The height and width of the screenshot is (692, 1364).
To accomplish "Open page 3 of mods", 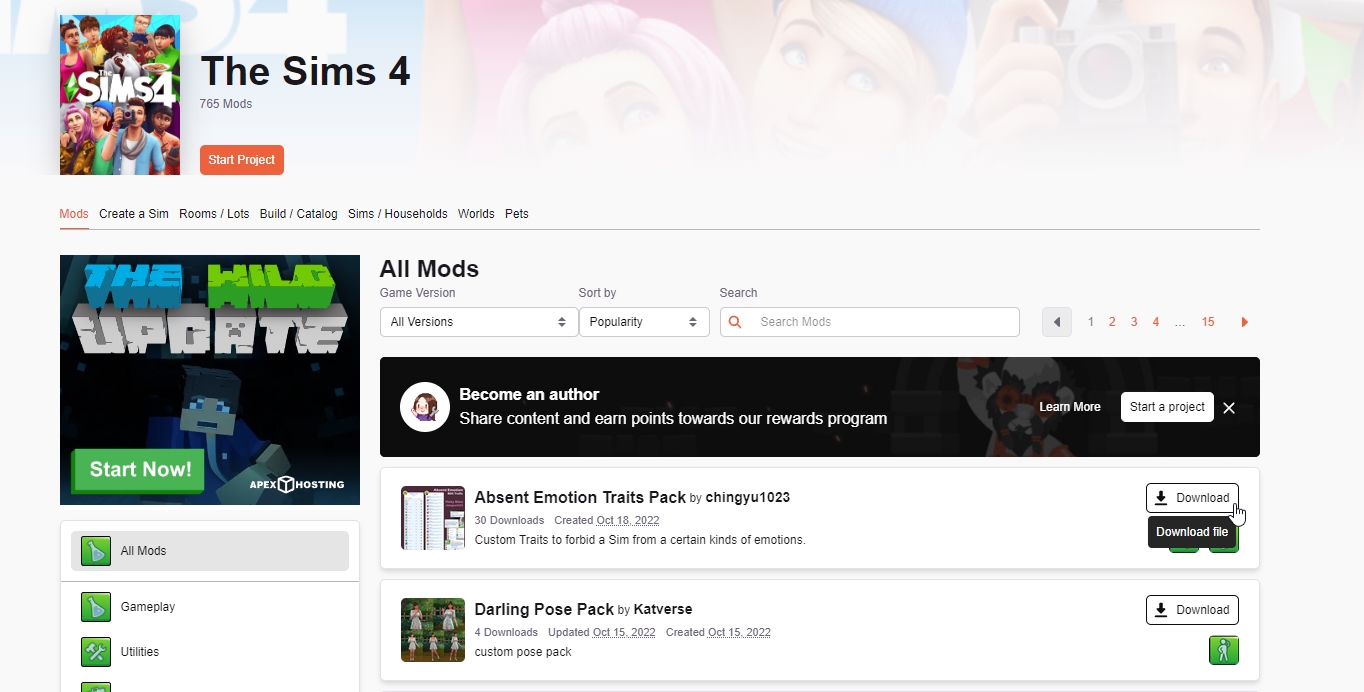I will pyautogui.click(x=1134, y=322).
